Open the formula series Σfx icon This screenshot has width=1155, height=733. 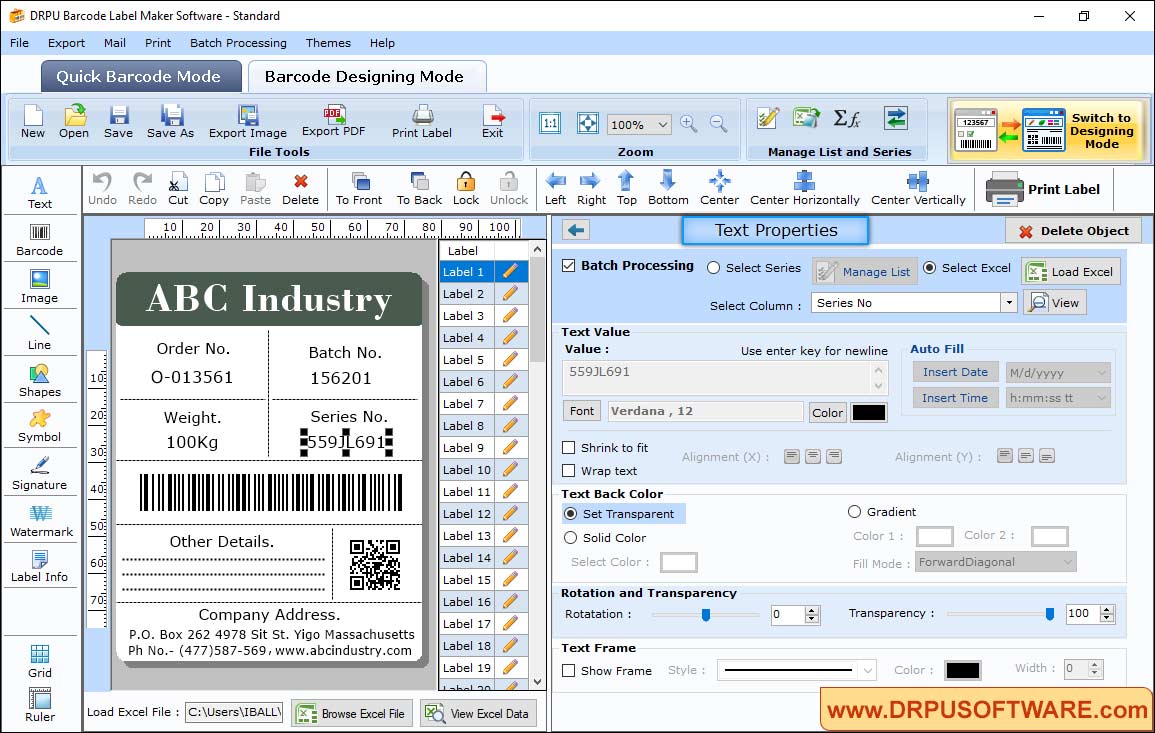point(847,118)
